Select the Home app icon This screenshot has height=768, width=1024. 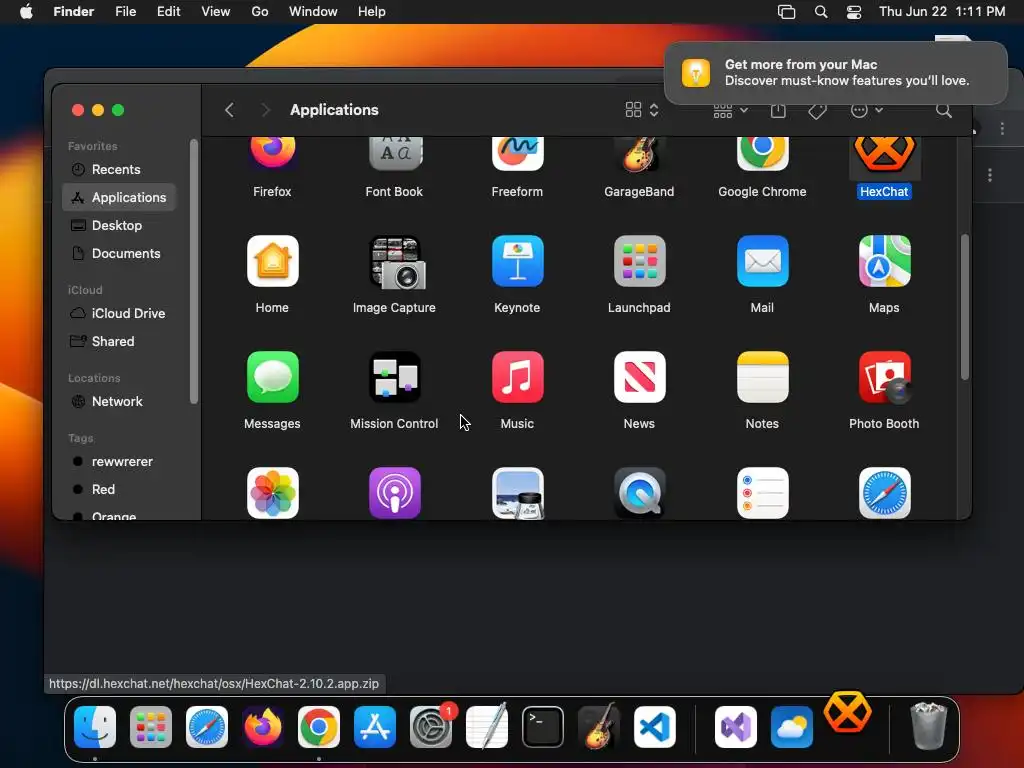(272, 261)
